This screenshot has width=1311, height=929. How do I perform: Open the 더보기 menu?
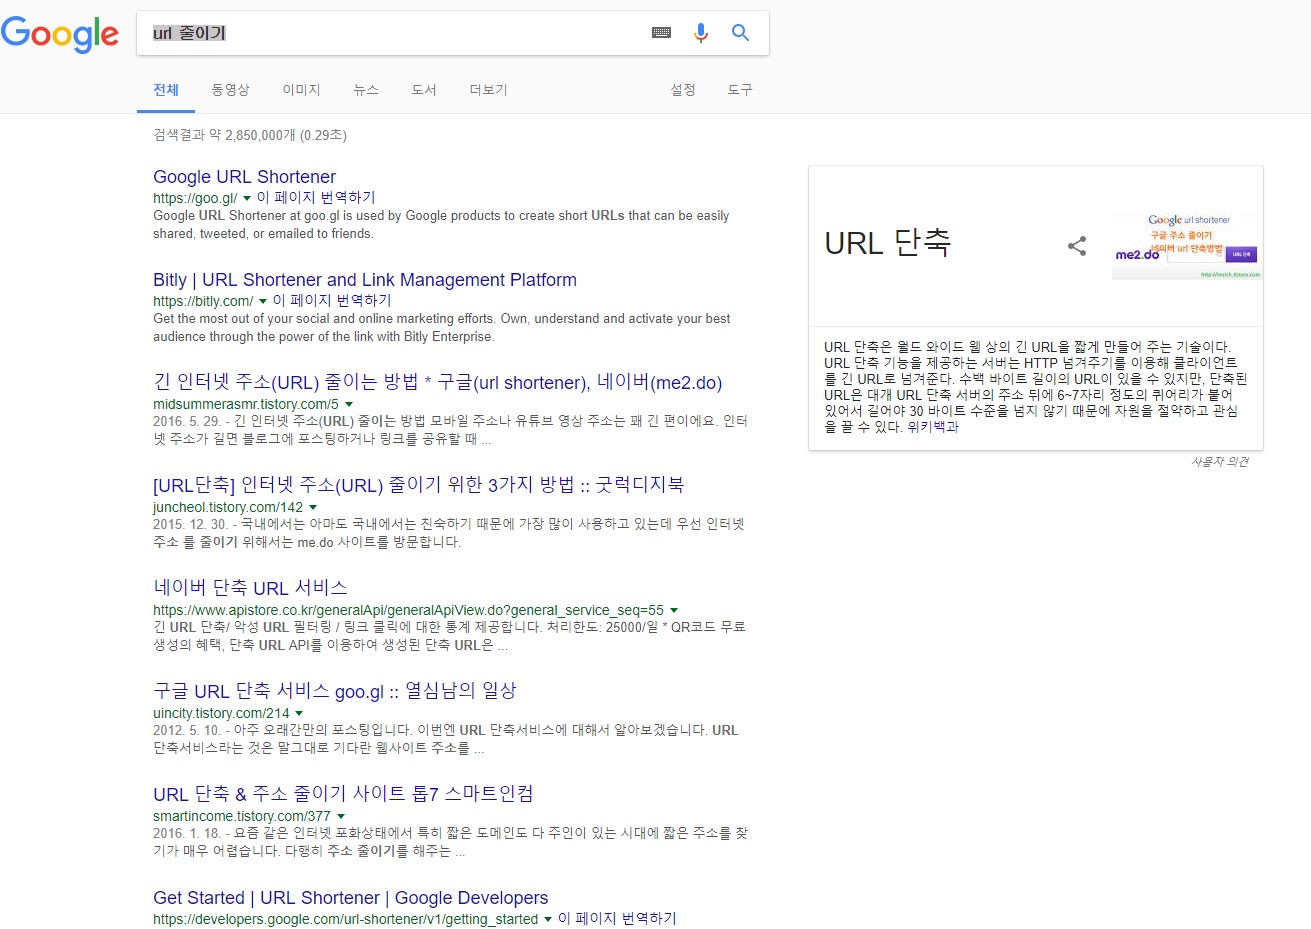click(488, 90)
